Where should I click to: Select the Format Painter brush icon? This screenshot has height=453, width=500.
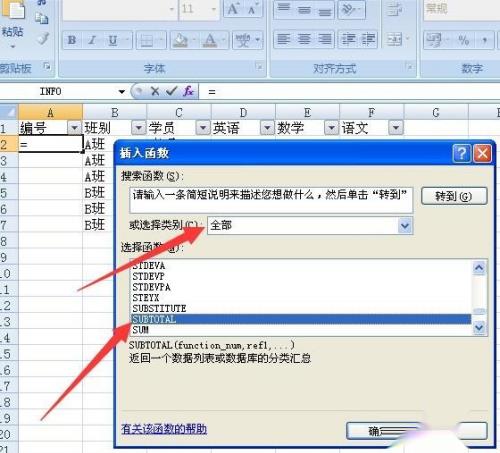[43, 38]
